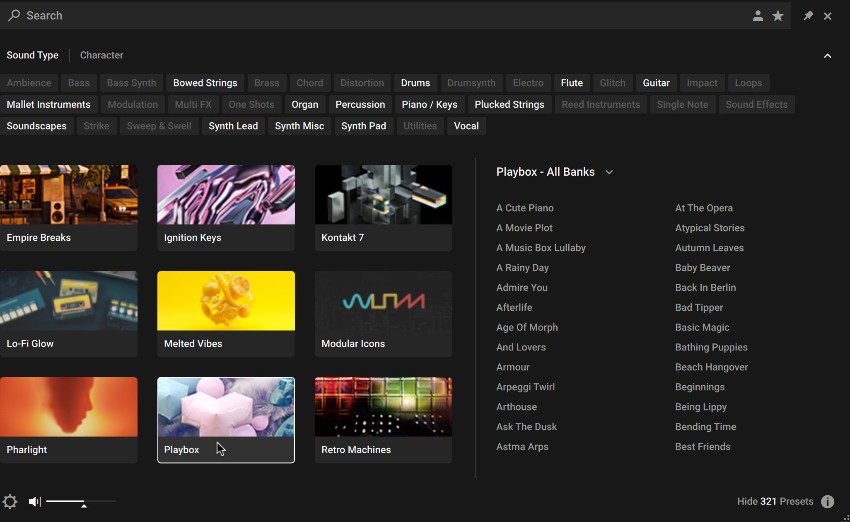
Task: Load preset Back In Berlin
Action: [x=705, y=287]
